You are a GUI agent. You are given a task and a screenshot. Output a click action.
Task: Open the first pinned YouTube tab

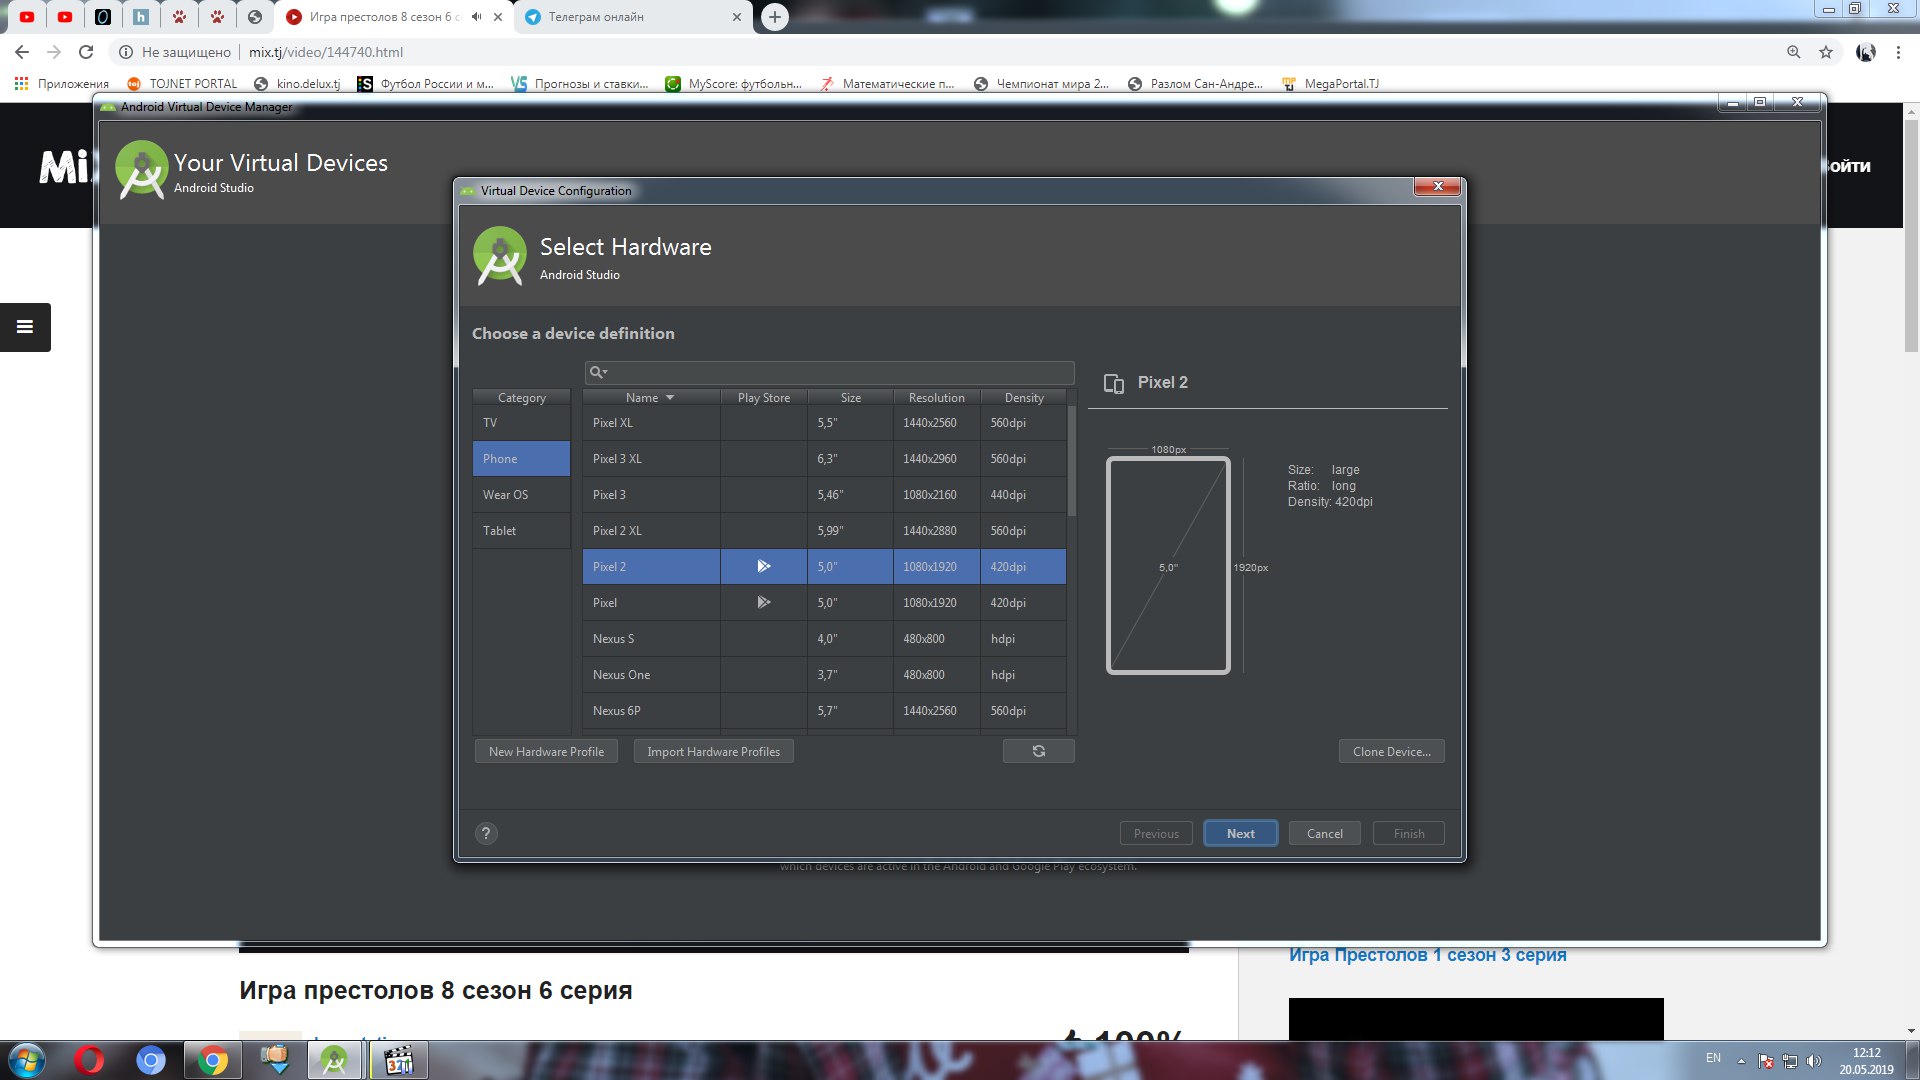tap(27, 17)
